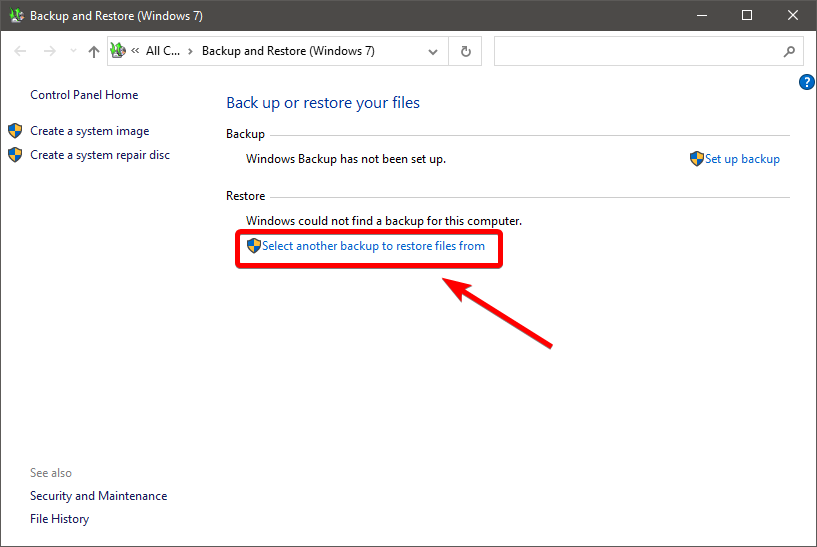Refresh the Backup and Restore page

pyautogui.click(x=466, y=51)
